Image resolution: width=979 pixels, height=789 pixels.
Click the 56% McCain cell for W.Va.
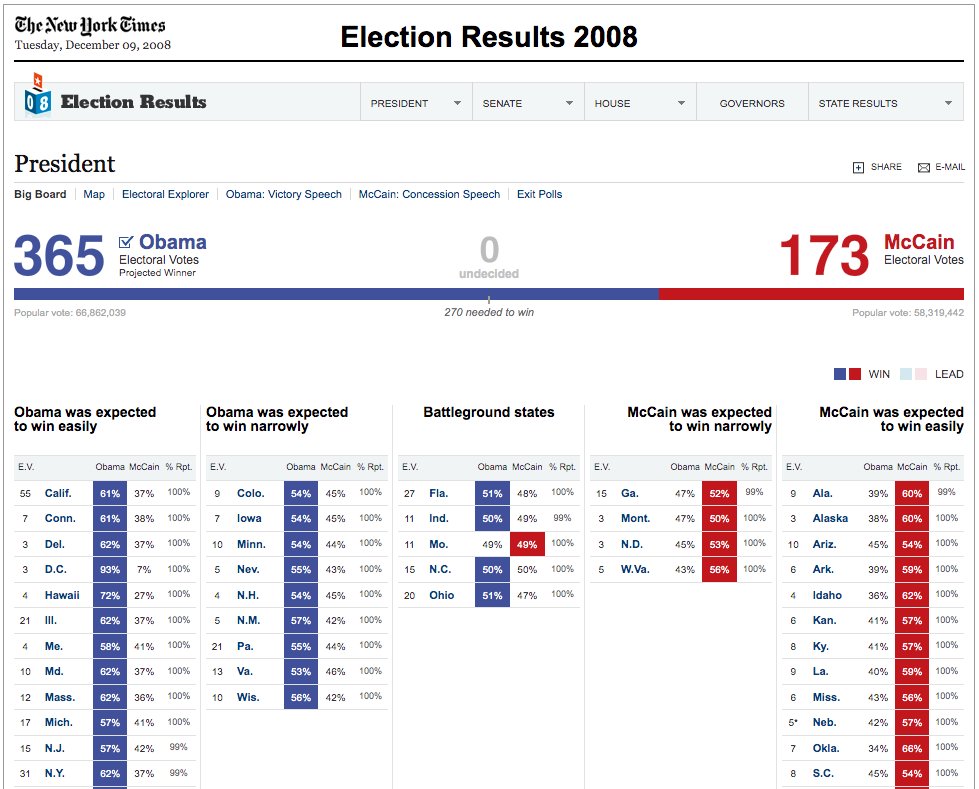(719, 569)
